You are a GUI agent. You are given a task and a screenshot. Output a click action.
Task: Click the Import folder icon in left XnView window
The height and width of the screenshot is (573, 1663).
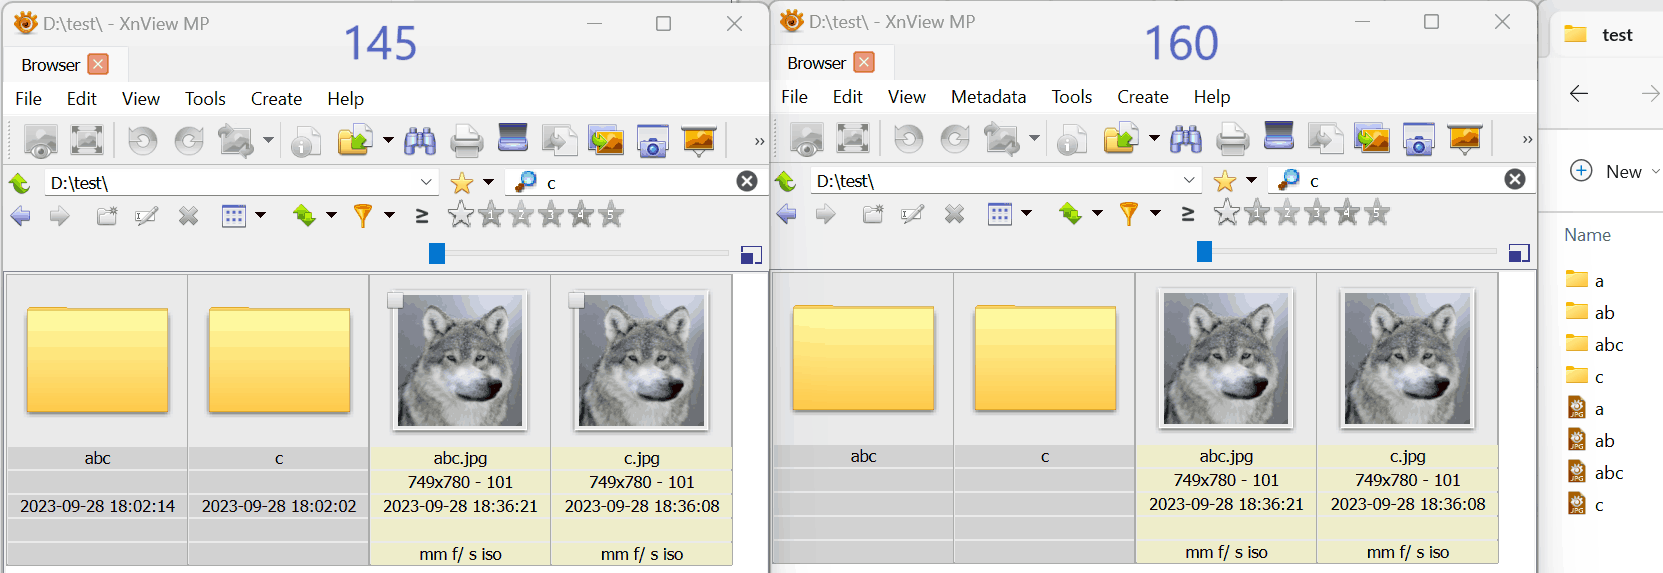[x=355, y=141]
